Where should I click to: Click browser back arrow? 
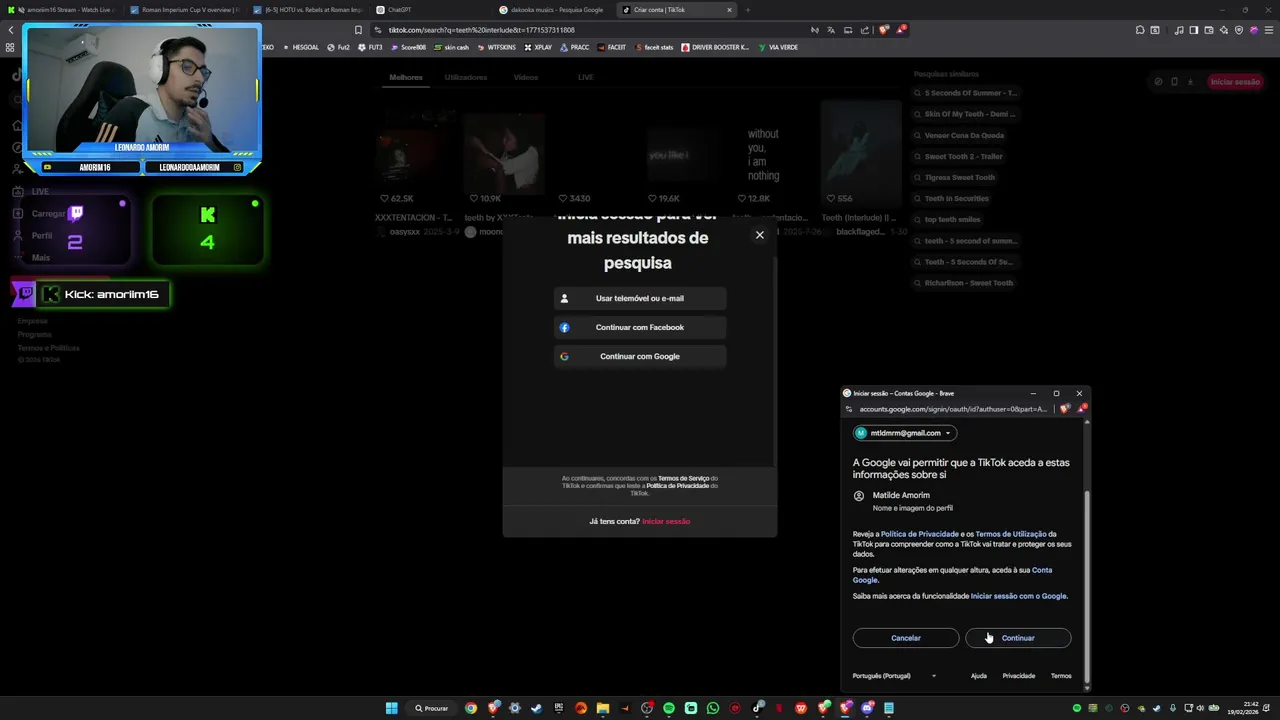click(10, 30)
